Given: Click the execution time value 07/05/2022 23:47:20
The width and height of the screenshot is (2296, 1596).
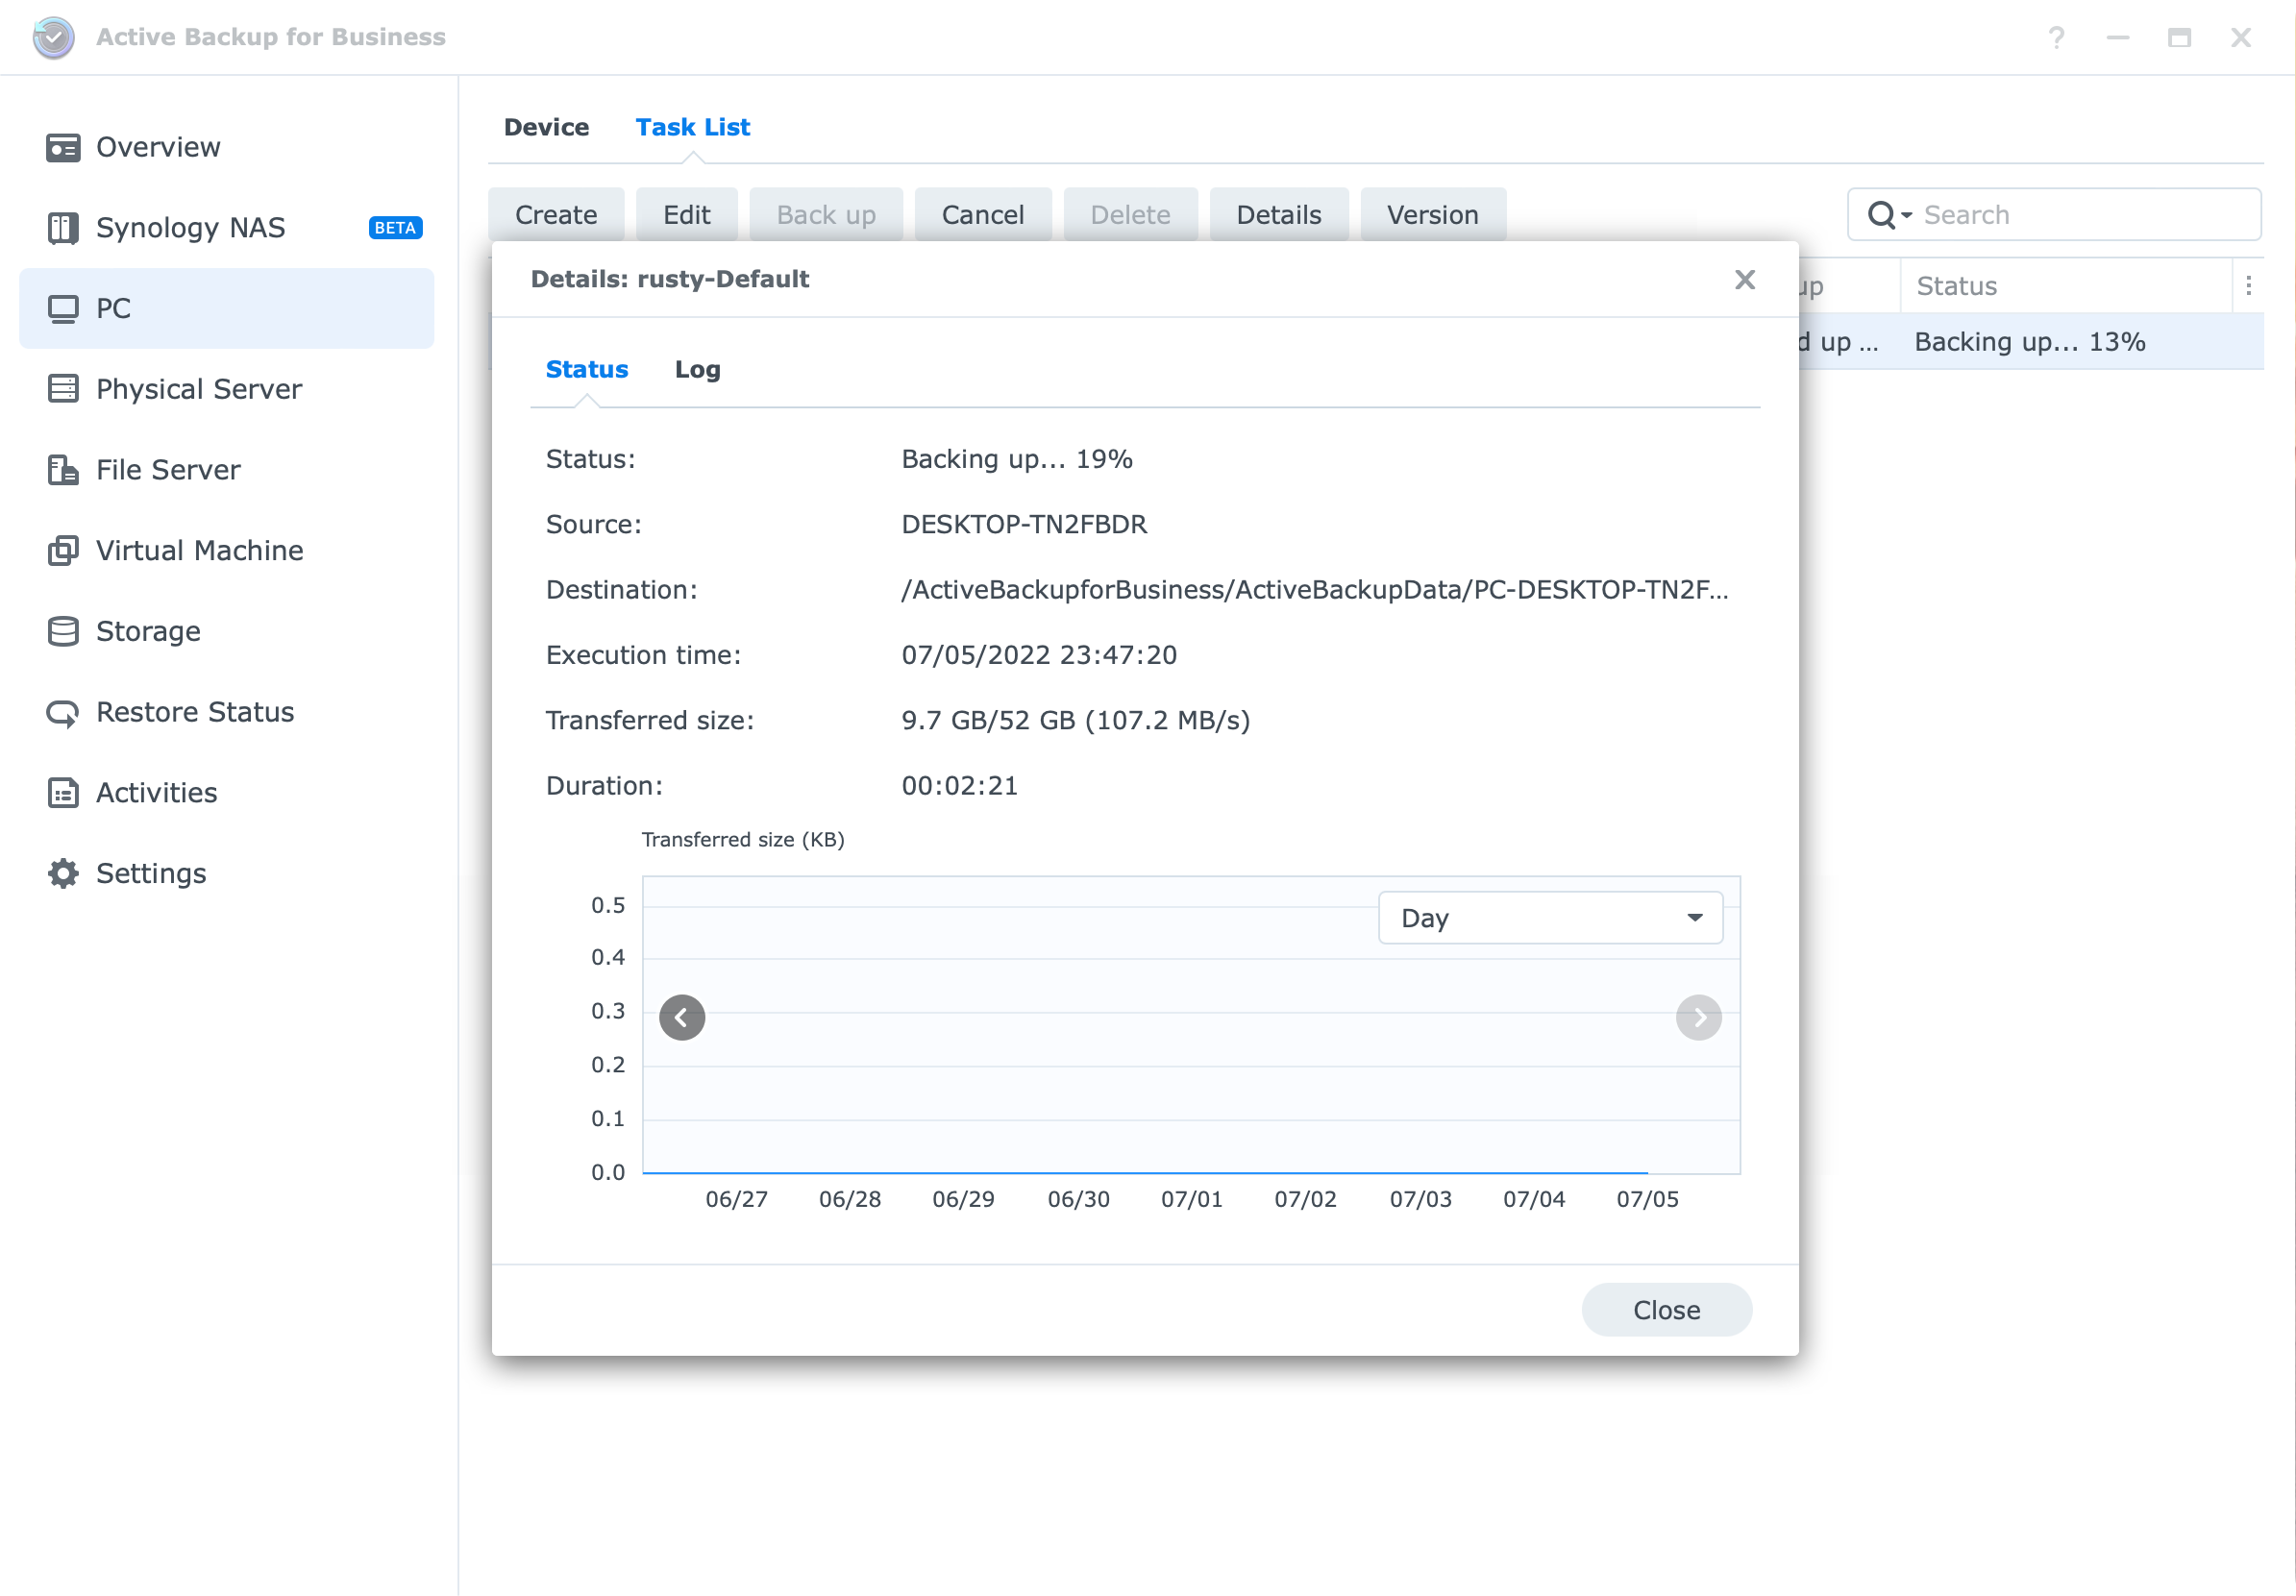Looking at the screenshot, I should [1039, 655].
